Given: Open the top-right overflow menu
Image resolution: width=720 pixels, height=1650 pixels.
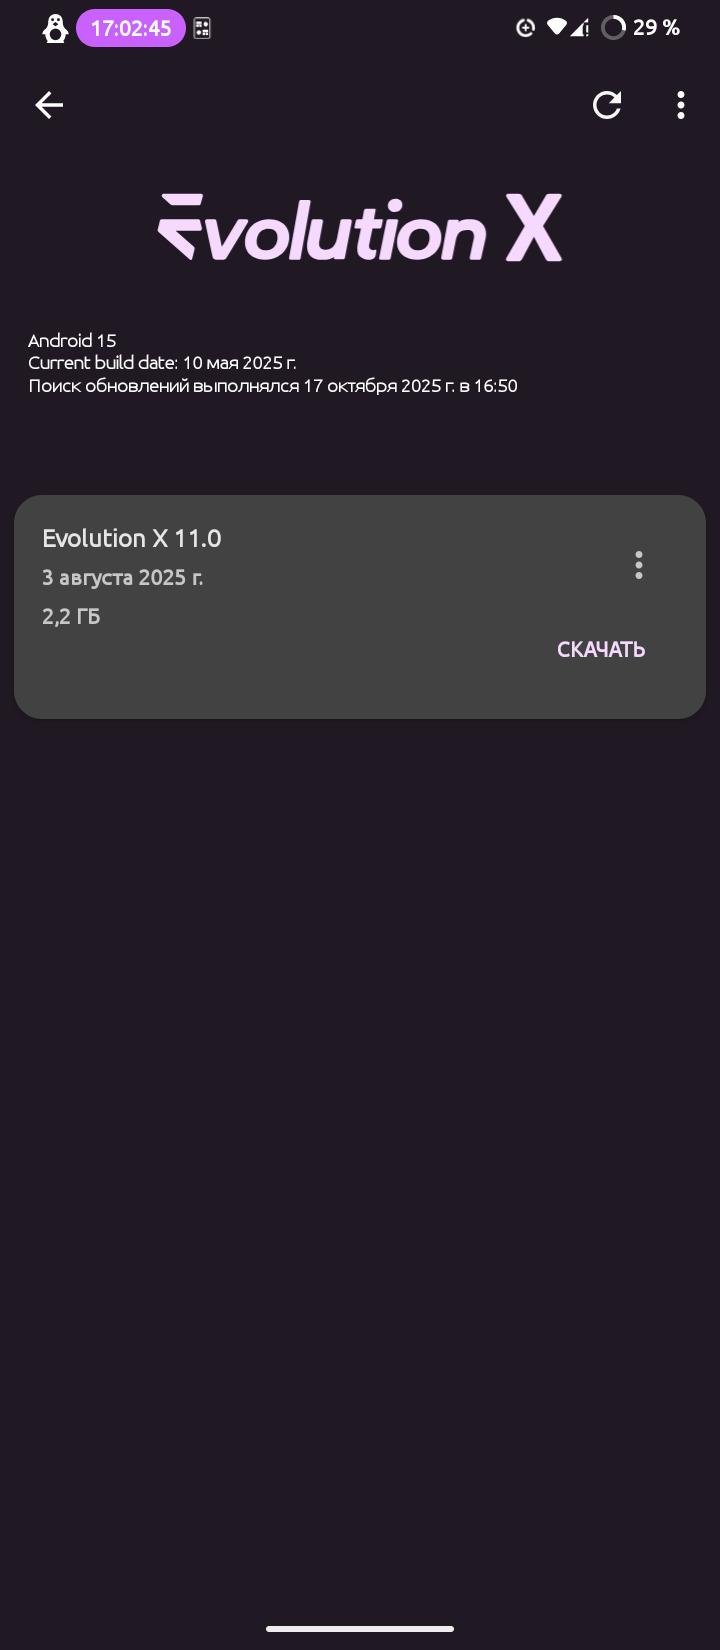Looking at the screenshot, I should tap(681, 105).
